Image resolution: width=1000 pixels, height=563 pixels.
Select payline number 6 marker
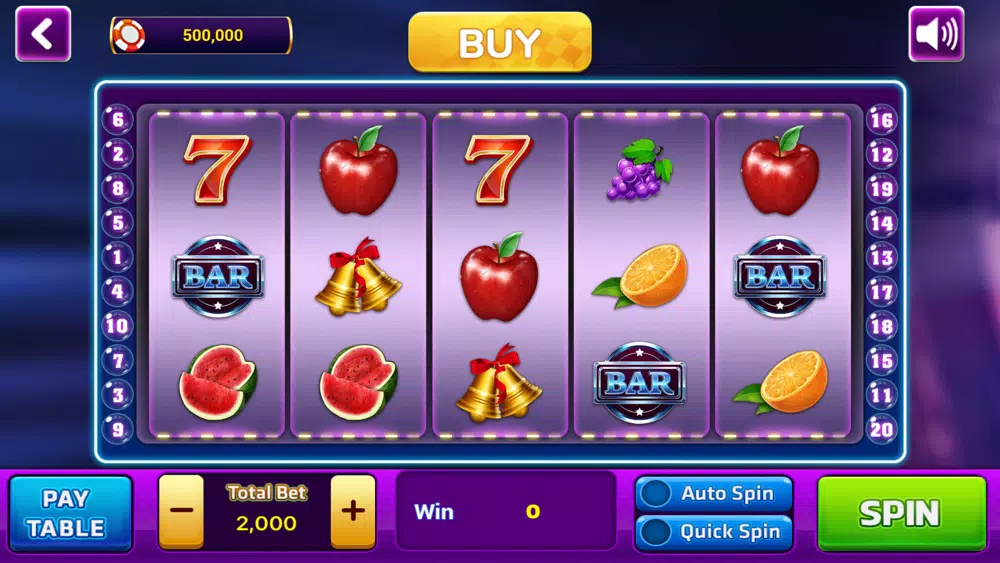118,119
